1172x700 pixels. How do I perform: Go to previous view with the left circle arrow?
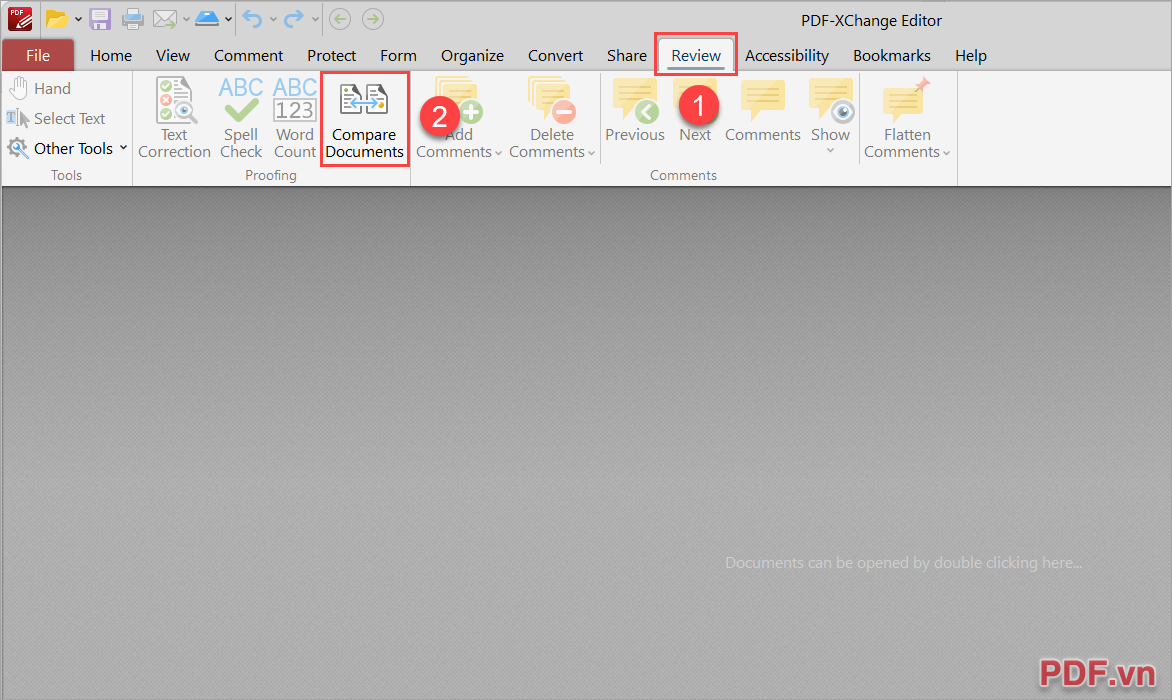click(340, 19)
